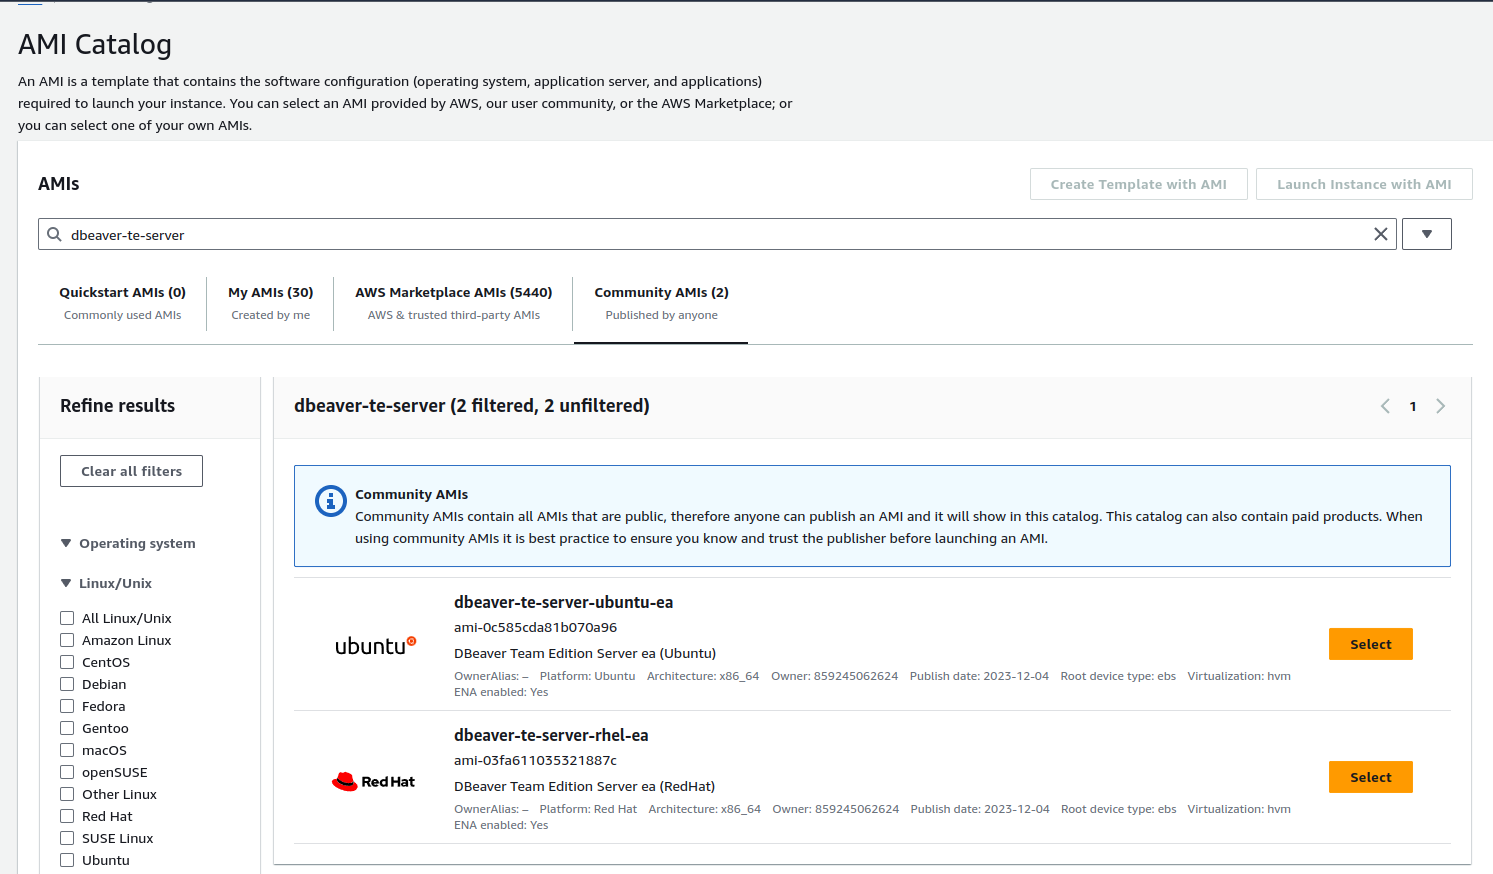Select the dbeaver-te-server-rhel-ea AMI
The width and height of the screenshot is (1493, 874).
(1370, 777)
